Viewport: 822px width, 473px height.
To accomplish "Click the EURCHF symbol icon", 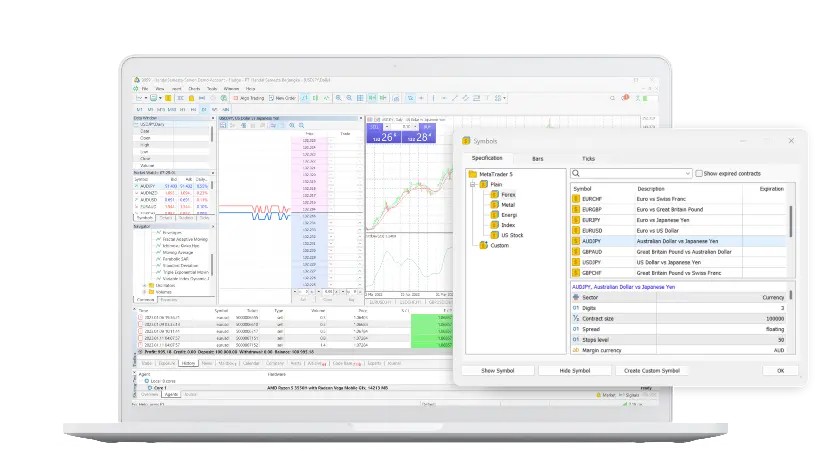I will point(576,199).
